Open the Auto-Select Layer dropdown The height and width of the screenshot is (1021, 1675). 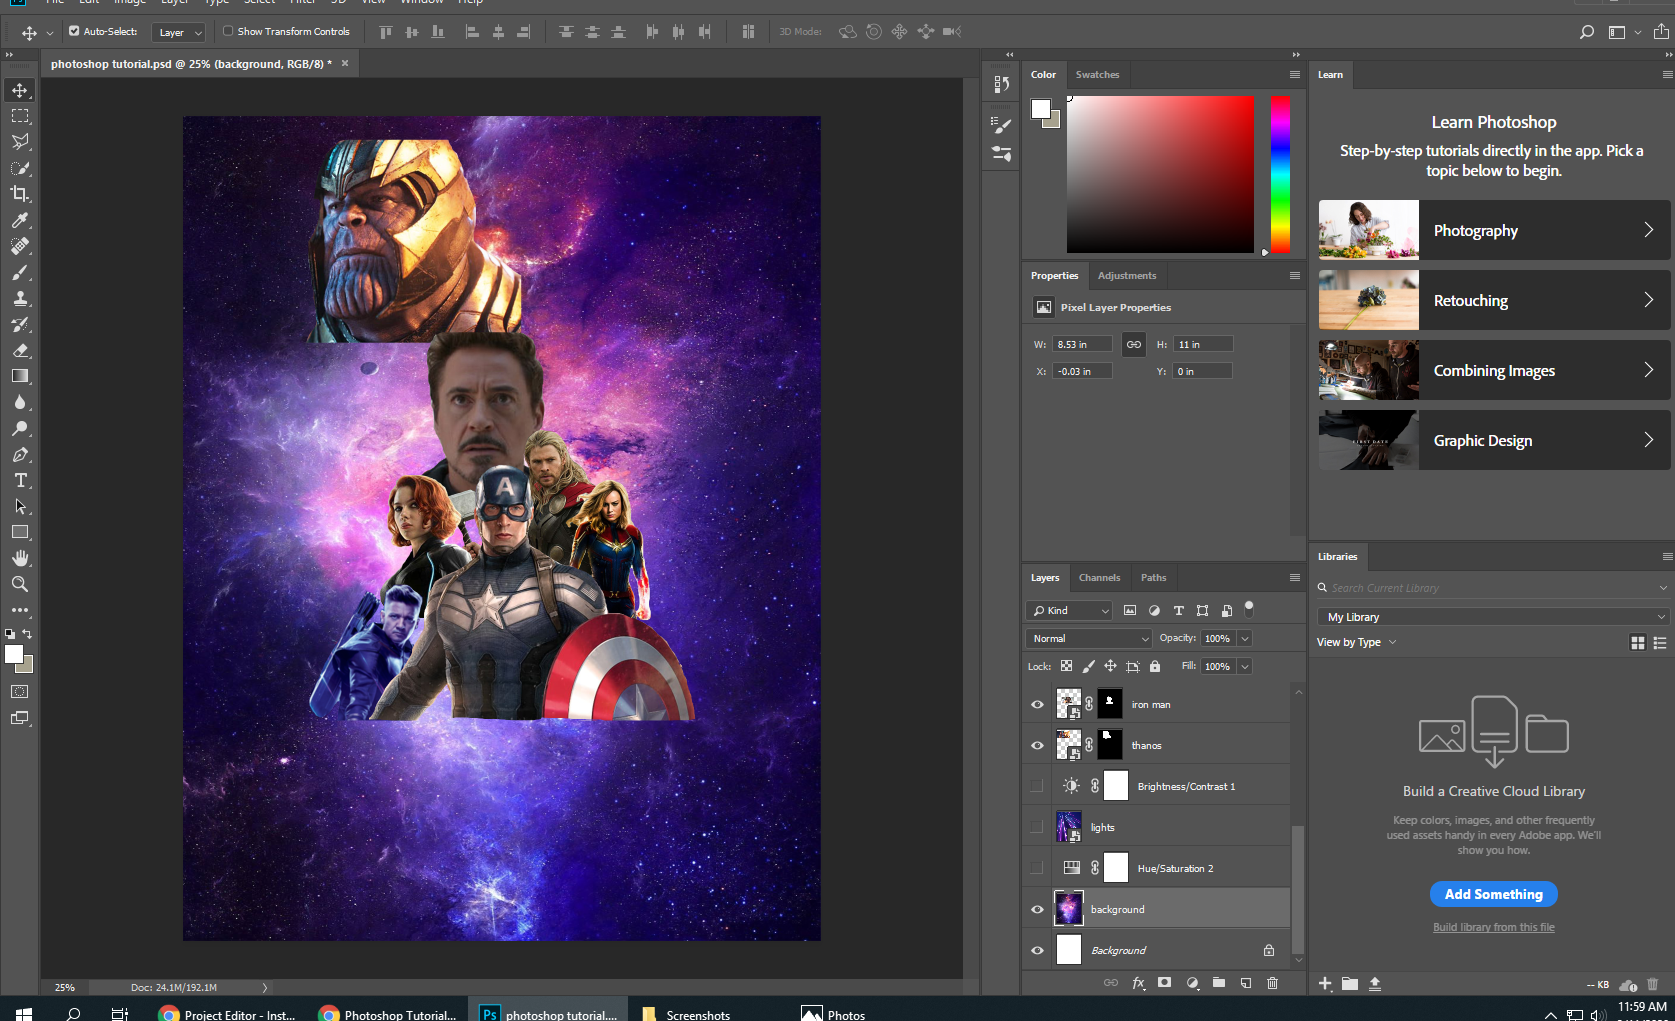(x=179, y=32)
